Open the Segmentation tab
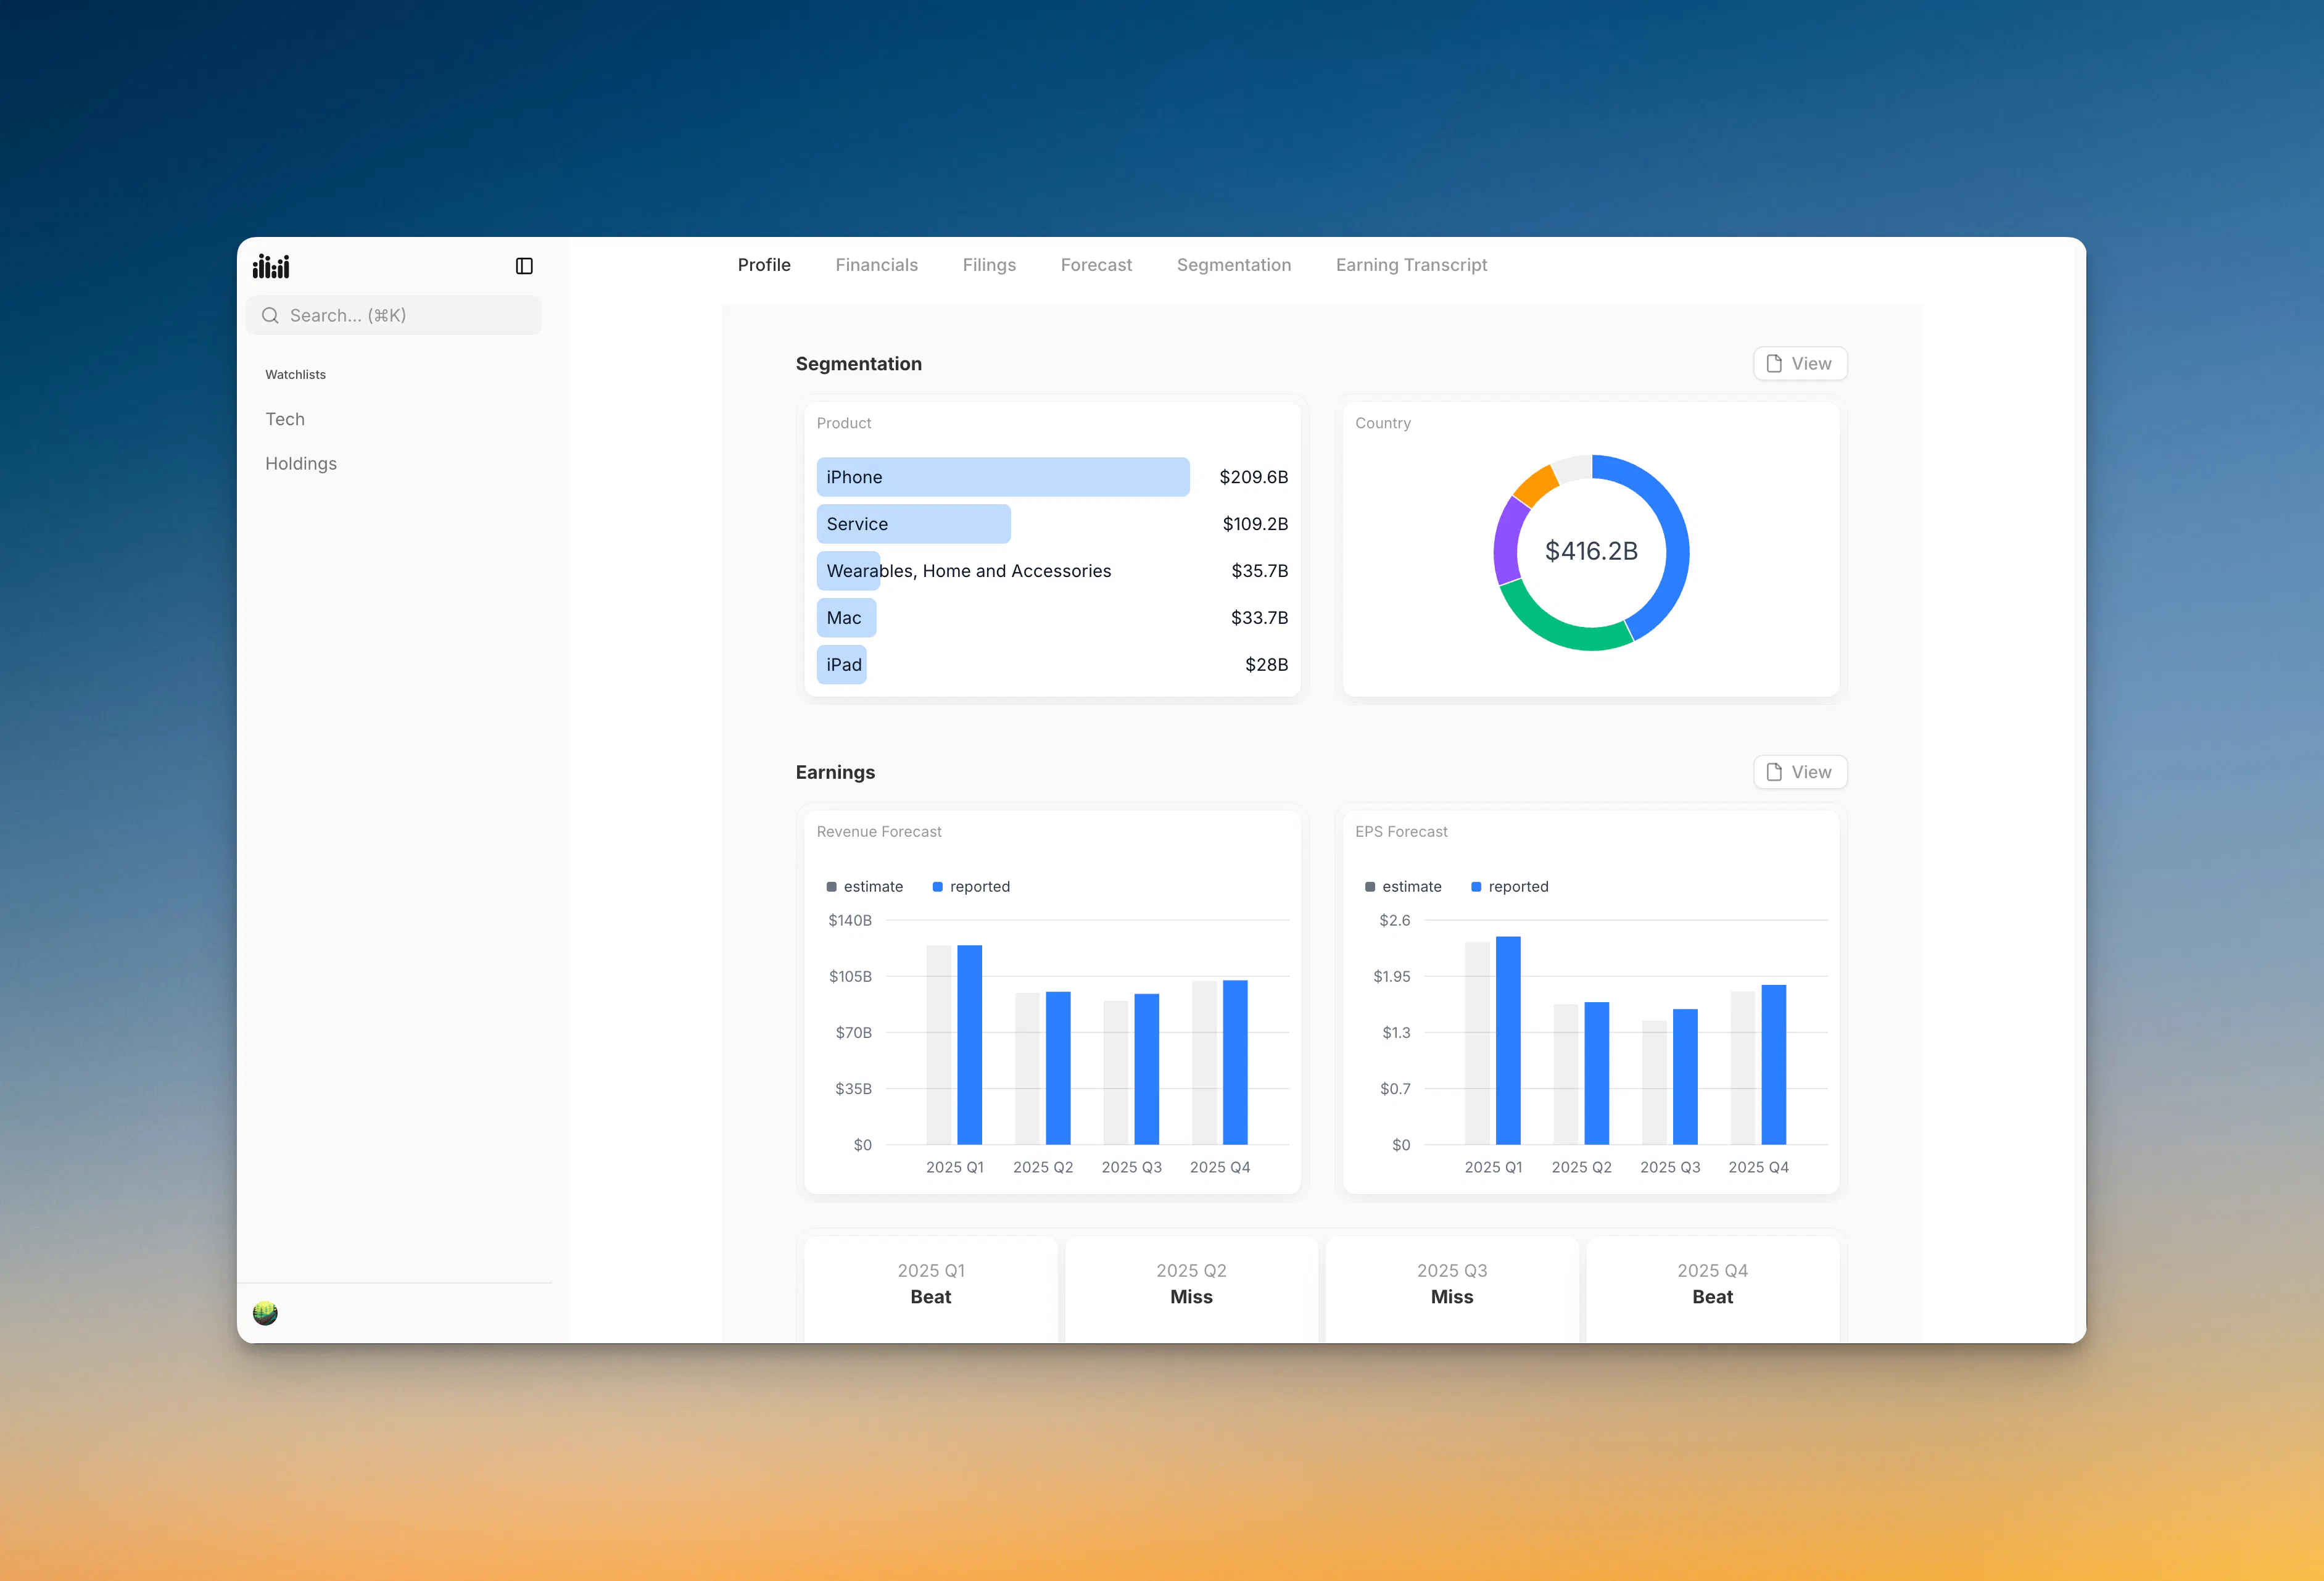2324x1581 pixels. click(1233, 265)
